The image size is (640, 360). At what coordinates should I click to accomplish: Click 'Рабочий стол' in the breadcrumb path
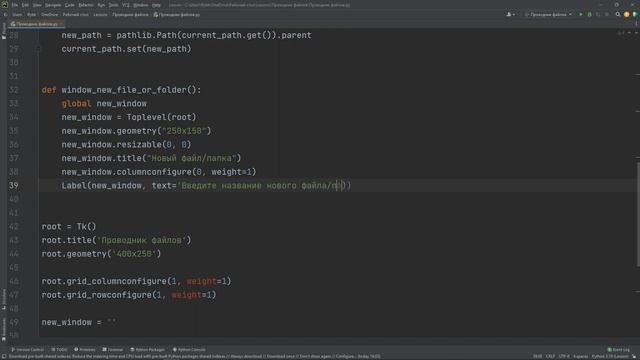click(x=76, y=15)
